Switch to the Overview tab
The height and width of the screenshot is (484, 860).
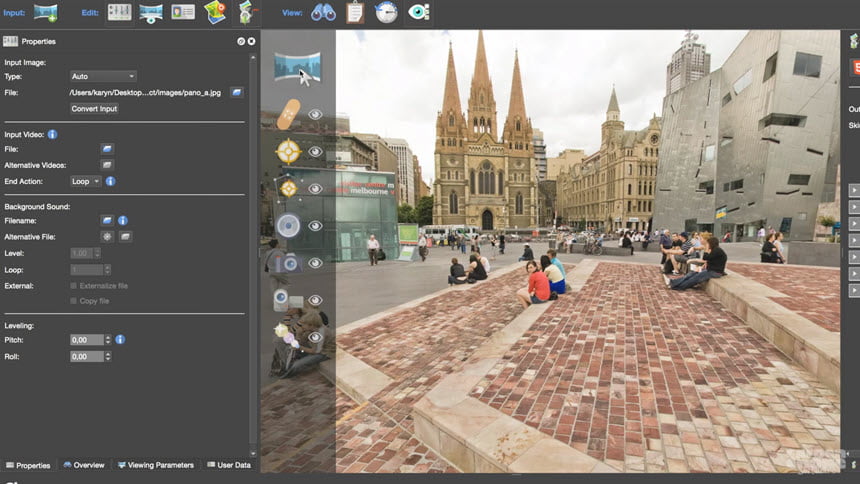pyautogui.click(x=84, y=465)
